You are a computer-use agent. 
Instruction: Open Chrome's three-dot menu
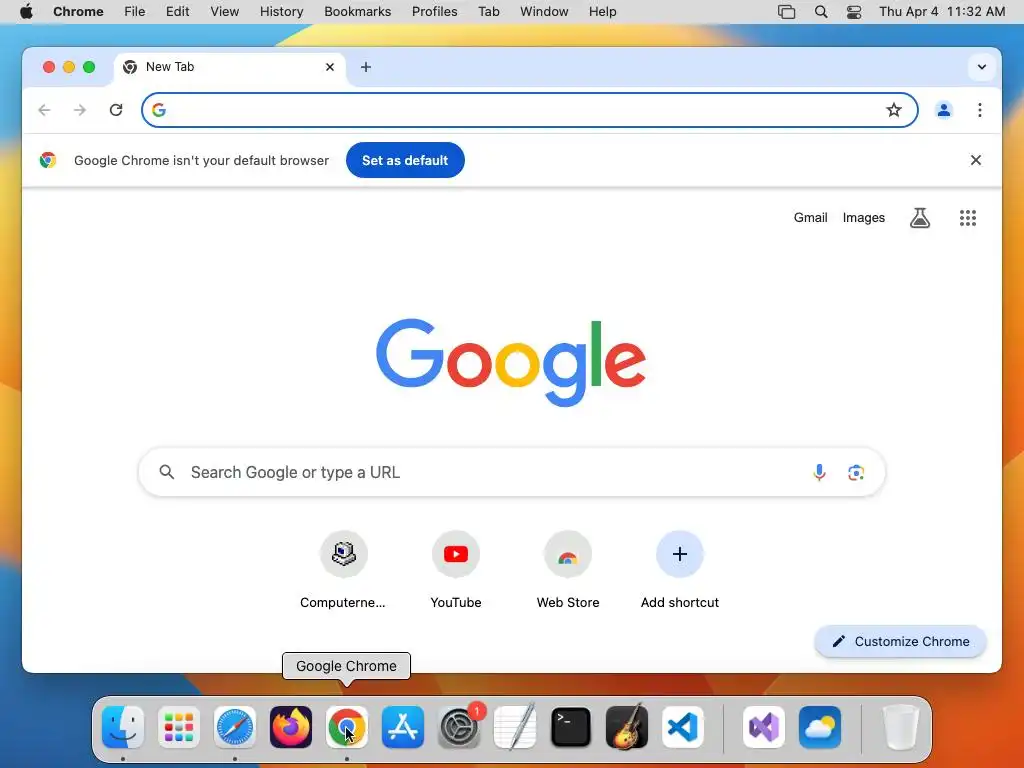(x=979, y=110)
